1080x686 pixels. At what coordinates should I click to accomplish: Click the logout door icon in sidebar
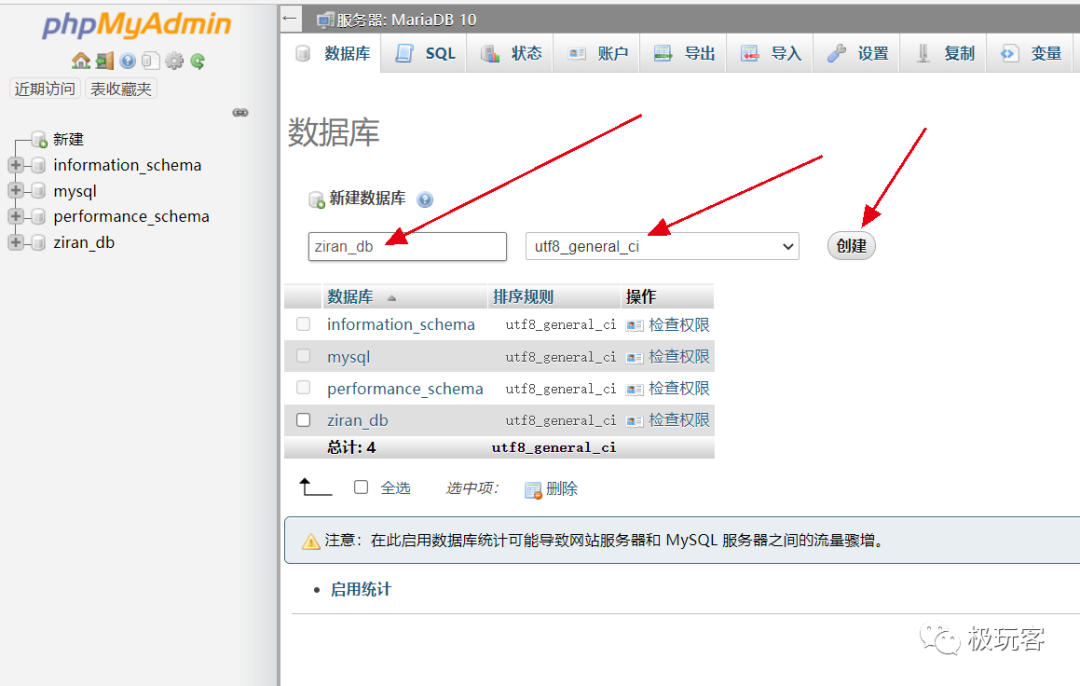[105, 61]
